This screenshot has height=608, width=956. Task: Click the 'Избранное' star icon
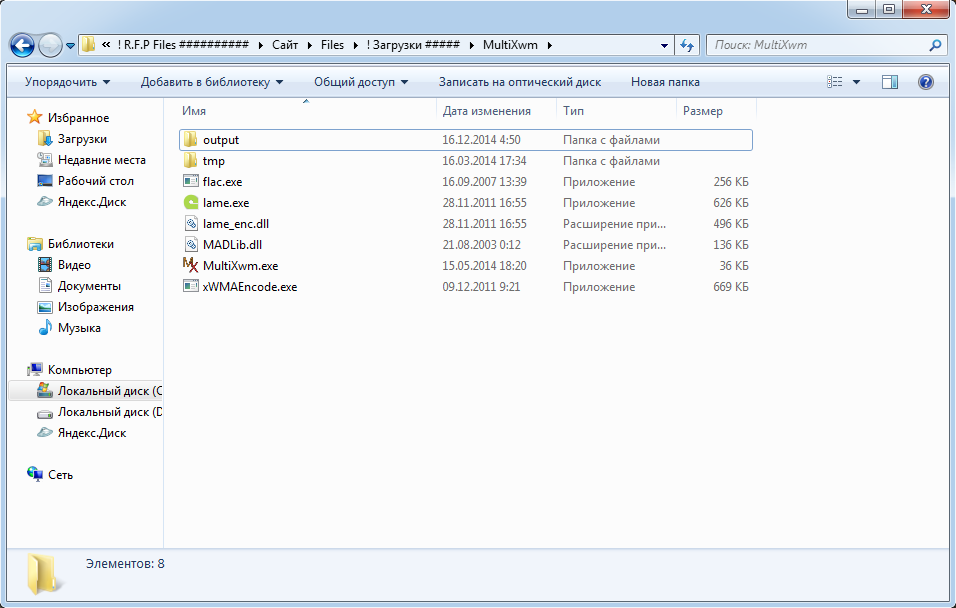(x=35, y=117)
